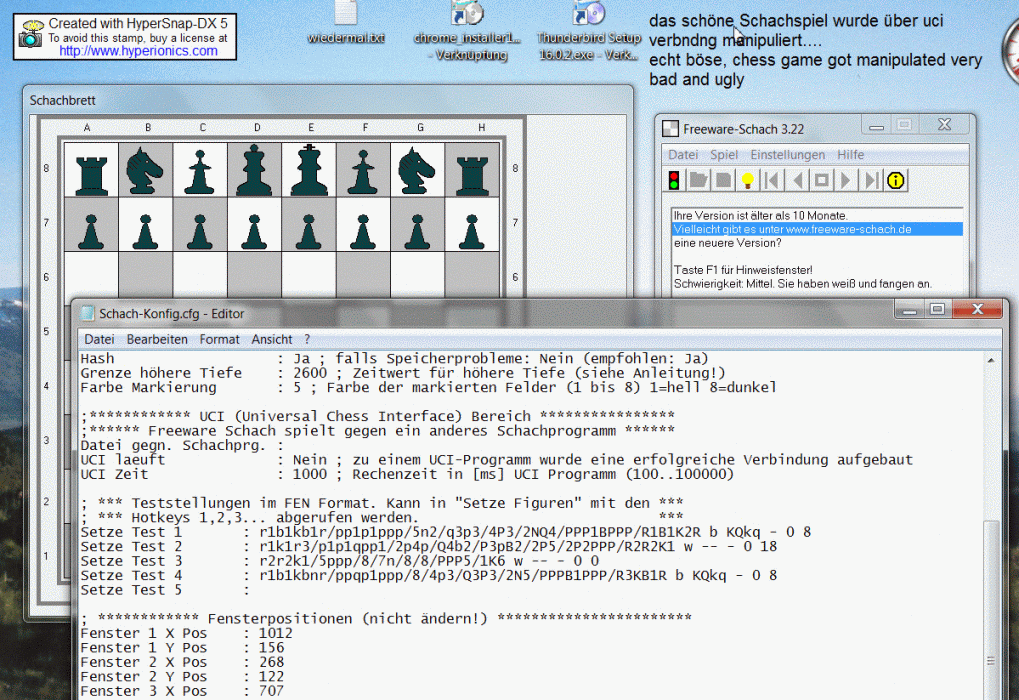
Task: Minimize the Freeware-Schach 3.22 window
Action: click(876, 126)
